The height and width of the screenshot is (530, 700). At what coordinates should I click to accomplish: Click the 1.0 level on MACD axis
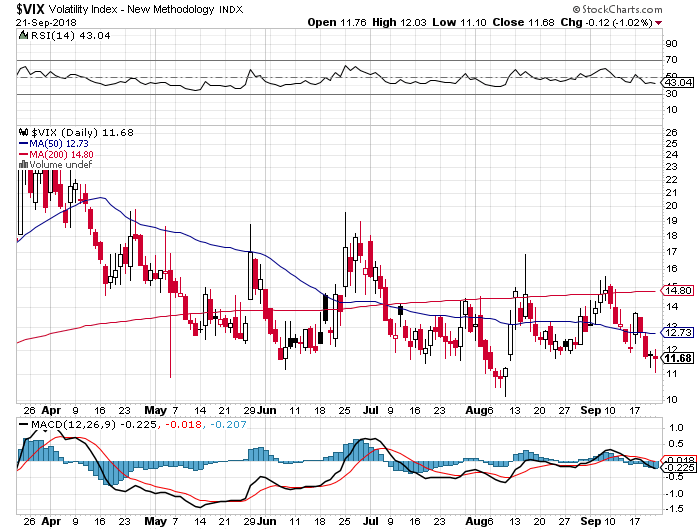click(677, 428)
